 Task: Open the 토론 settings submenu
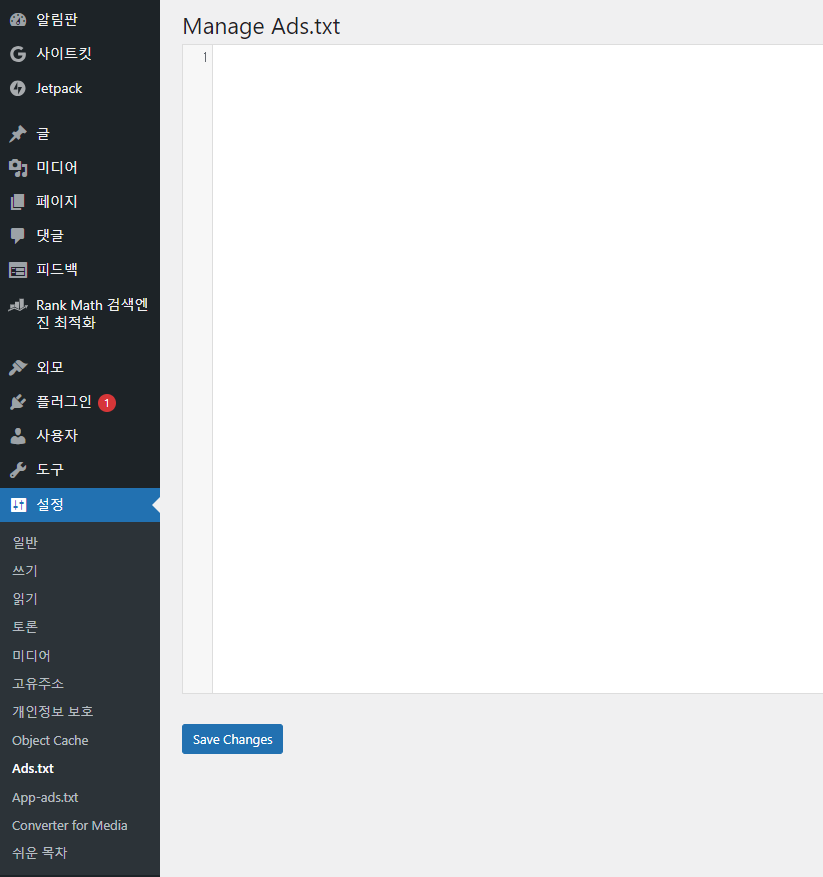(x=25, y=627)
